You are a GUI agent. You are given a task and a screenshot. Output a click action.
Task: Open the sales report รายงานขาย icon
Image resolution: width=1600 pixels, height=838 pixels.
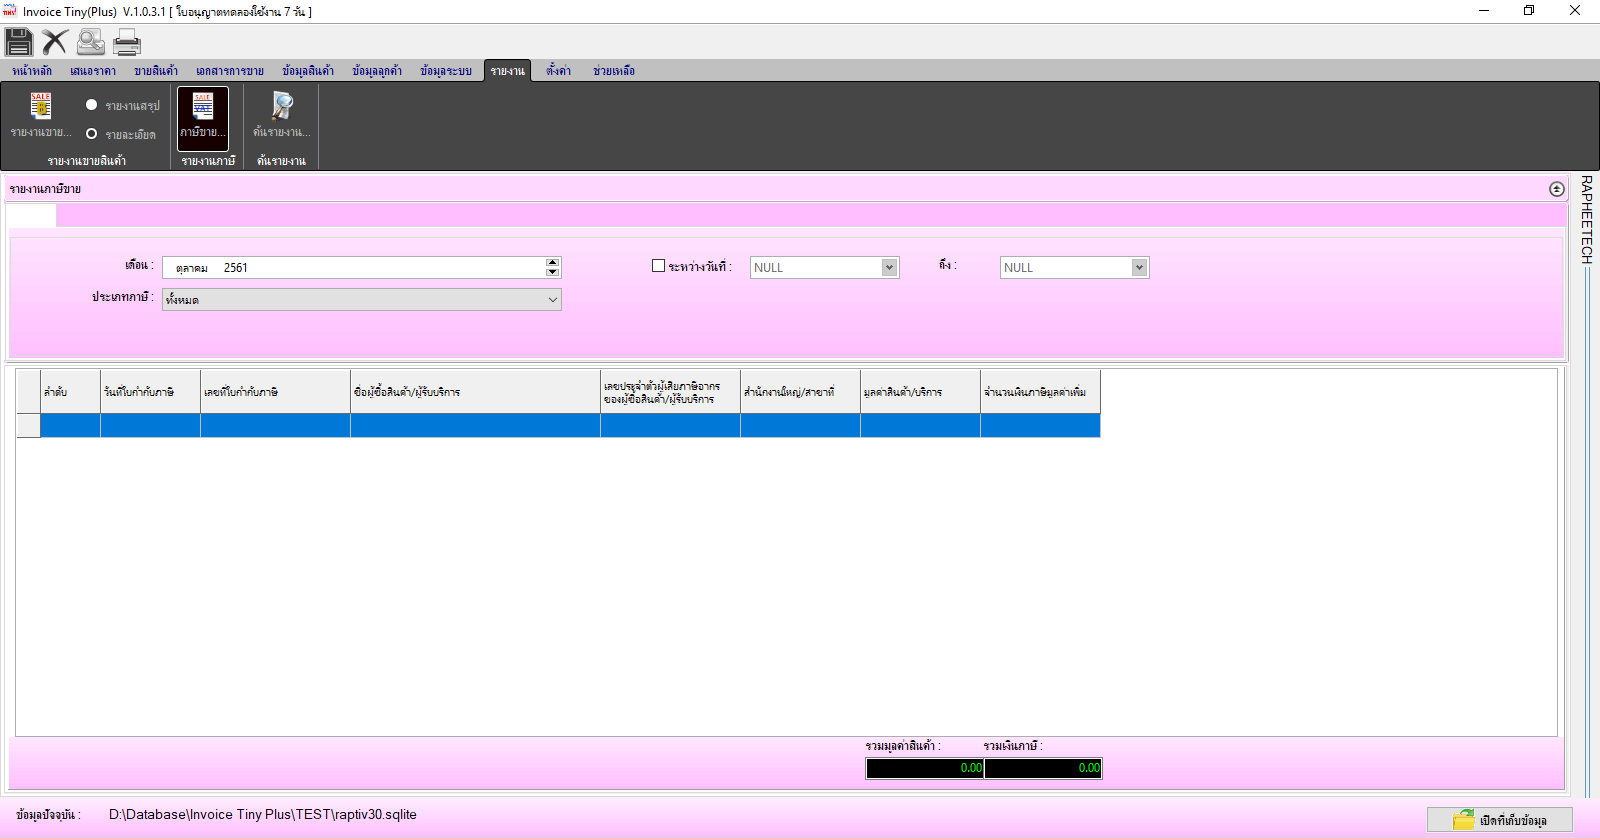click(x=41, y=115)
